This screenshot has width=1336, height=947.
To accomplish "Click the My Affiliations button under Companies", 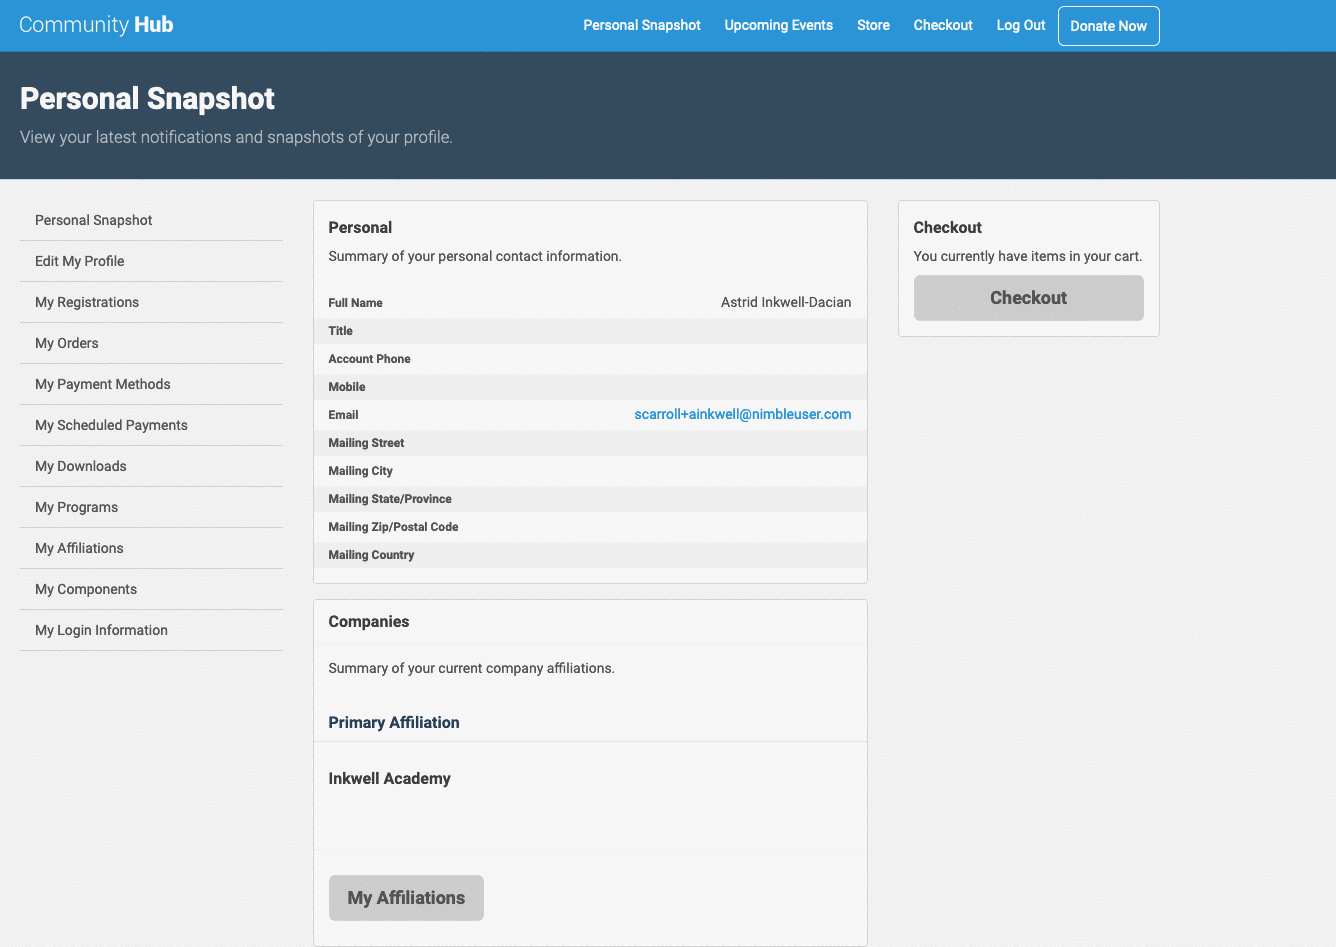I will (x=406, y=898).
